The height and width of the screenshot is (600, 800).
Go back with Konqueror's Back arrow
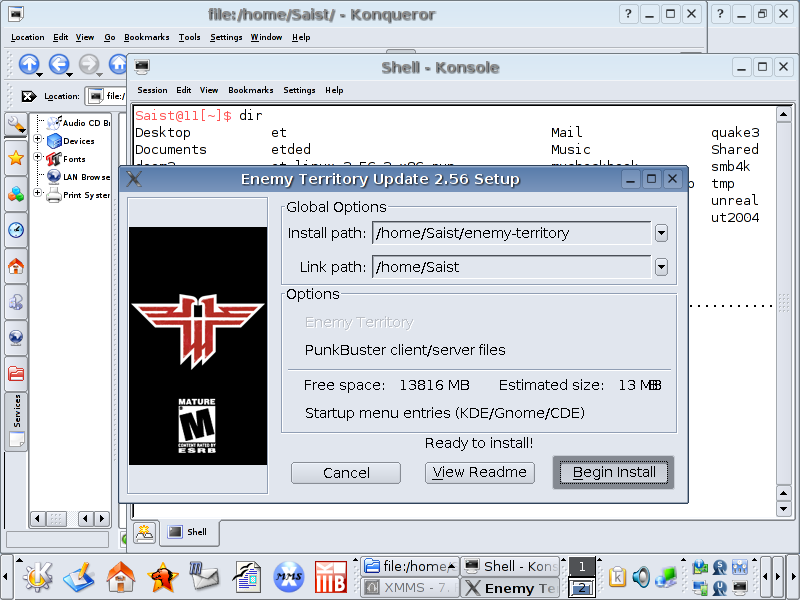tap(58, 65)
